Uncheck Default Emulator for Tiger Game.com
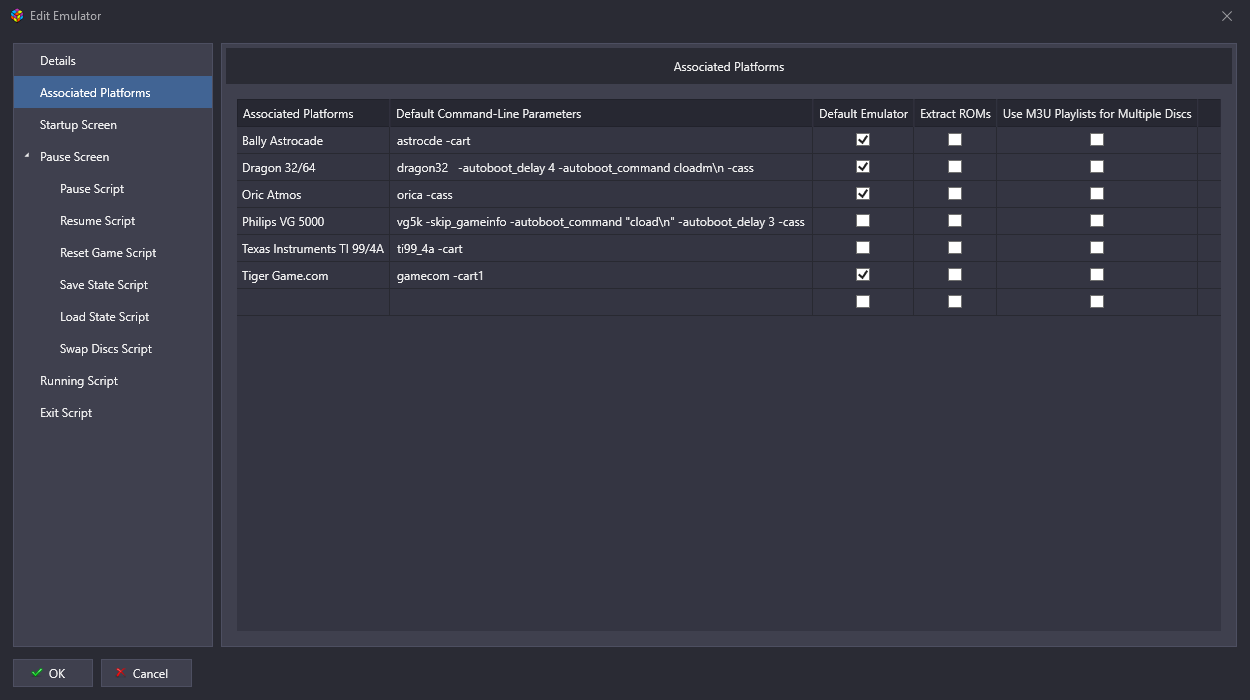The image size is (1250, 700). pos(863,275)
